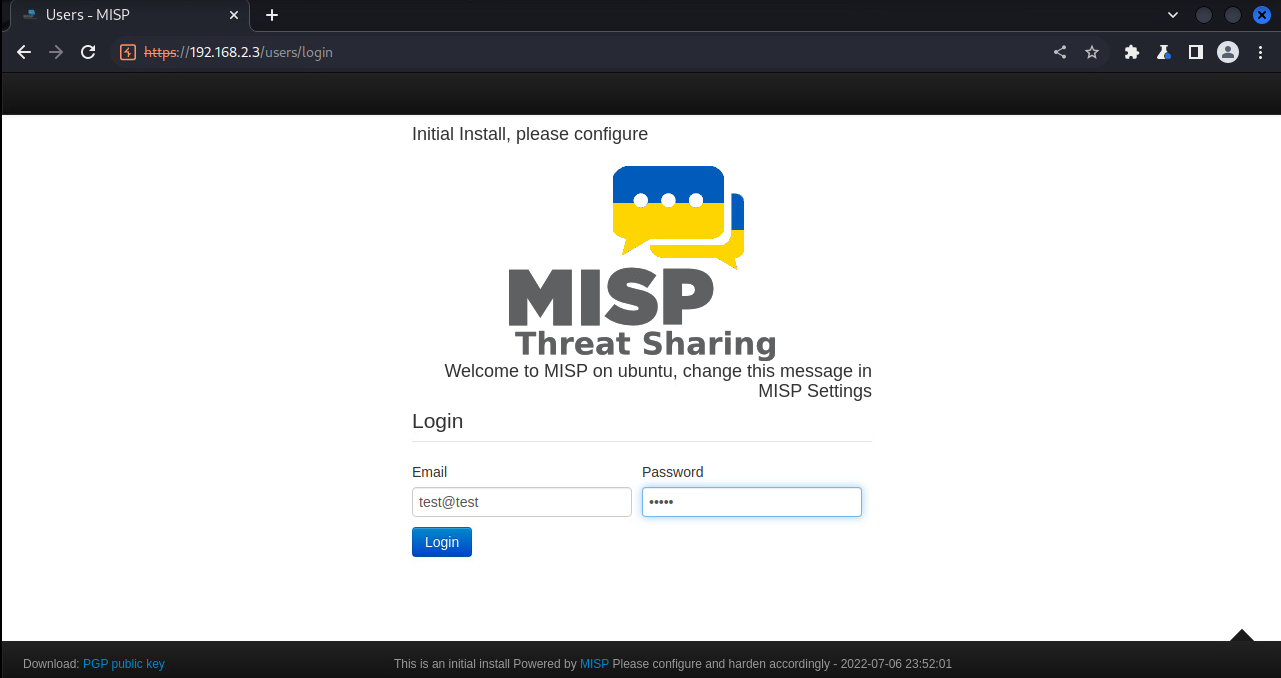This screenshot has width=1281, height=678.
Task: Toggle the browser side panel
Action: coord(1195,52)
